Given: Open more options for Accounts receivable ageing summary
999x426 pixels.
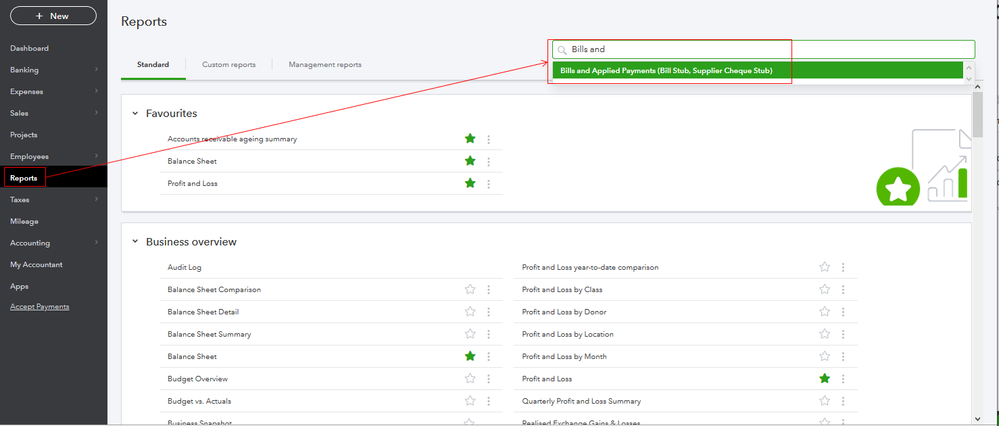Looking at the screenshot, I should coord(489,139).
